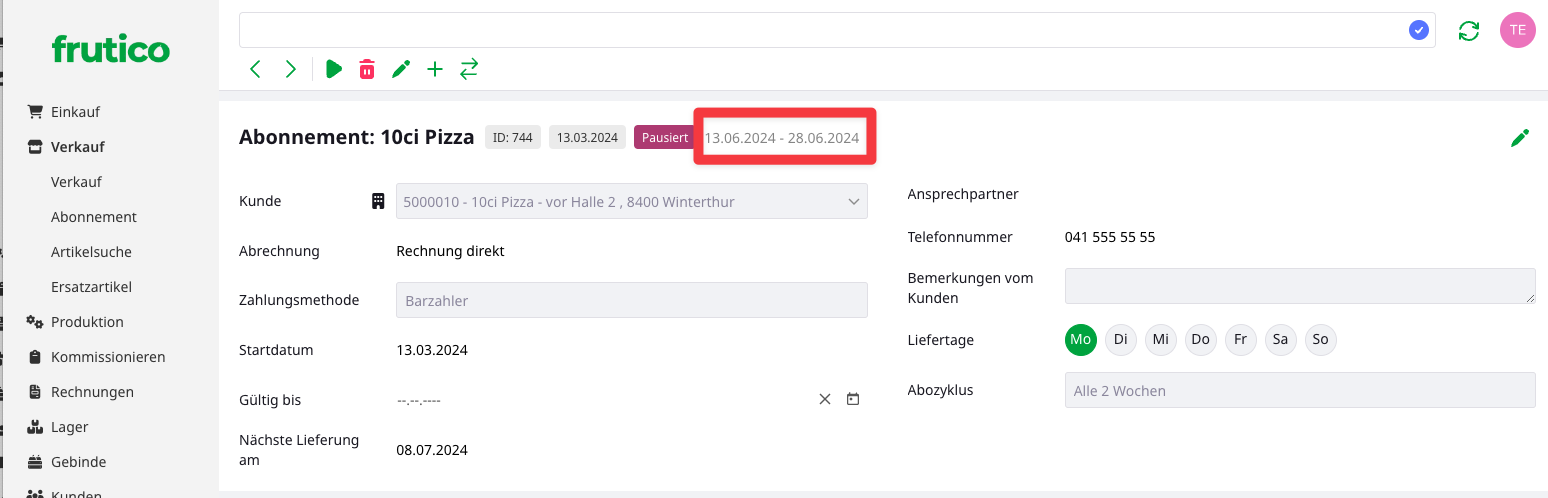The image size is (1548, 498).
Task: Toggle the Mo delivery day
Action: click(x=1080, y=340)
